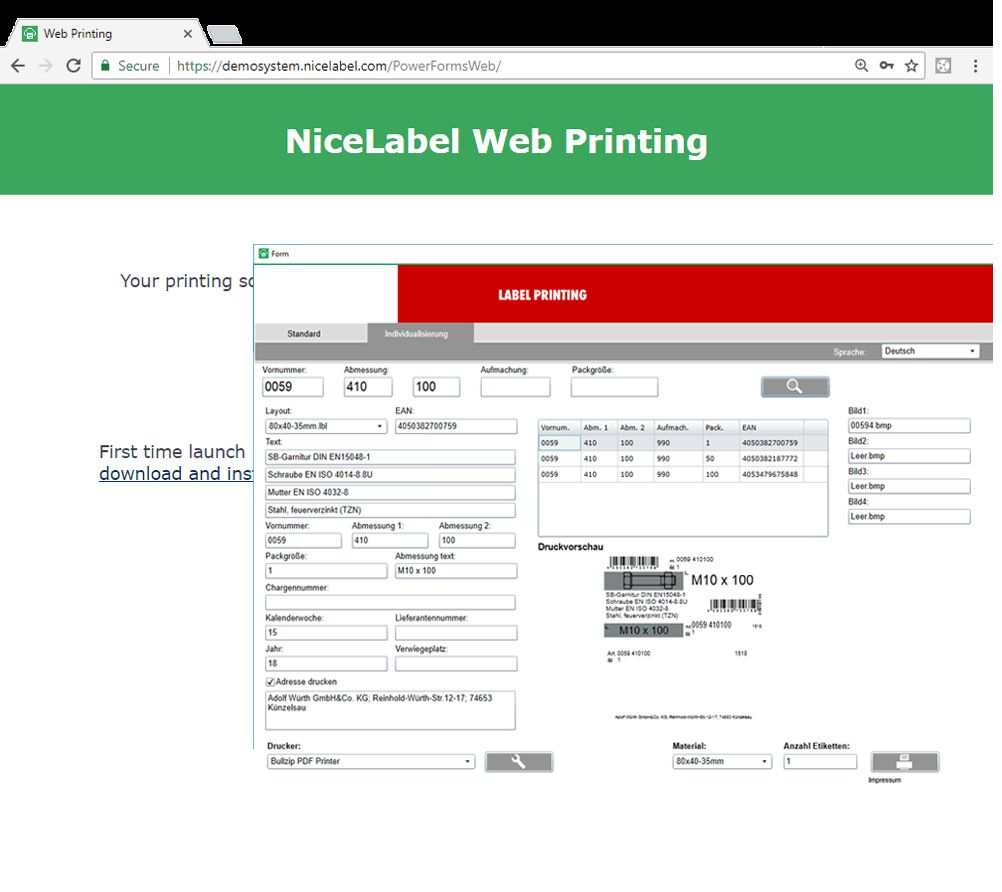This screenshot has width=1002, height=892.
Task: Toggle the Adresse drucken checkbox
Action: point(270,682)
